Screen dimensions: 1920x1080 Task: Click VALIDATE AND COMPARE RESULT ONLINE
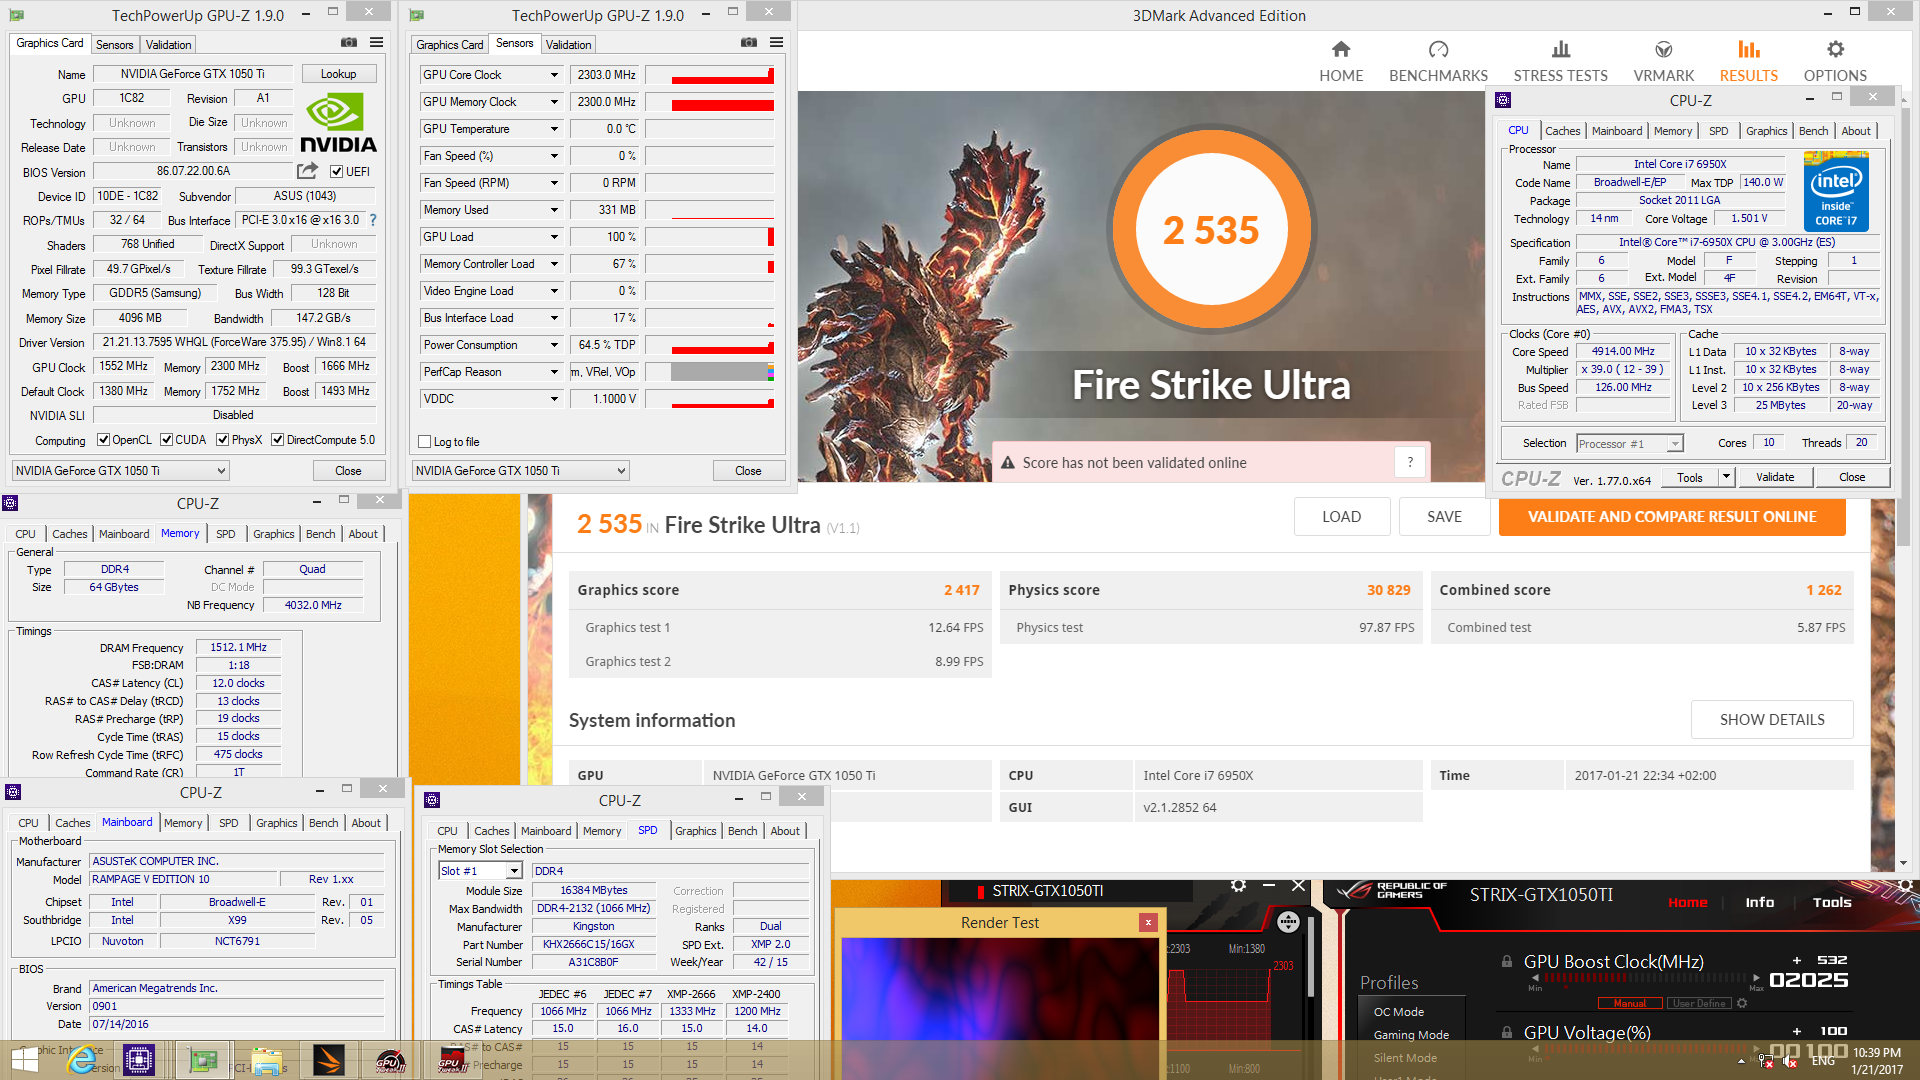pyautogui.click(x=1672, y=517)
